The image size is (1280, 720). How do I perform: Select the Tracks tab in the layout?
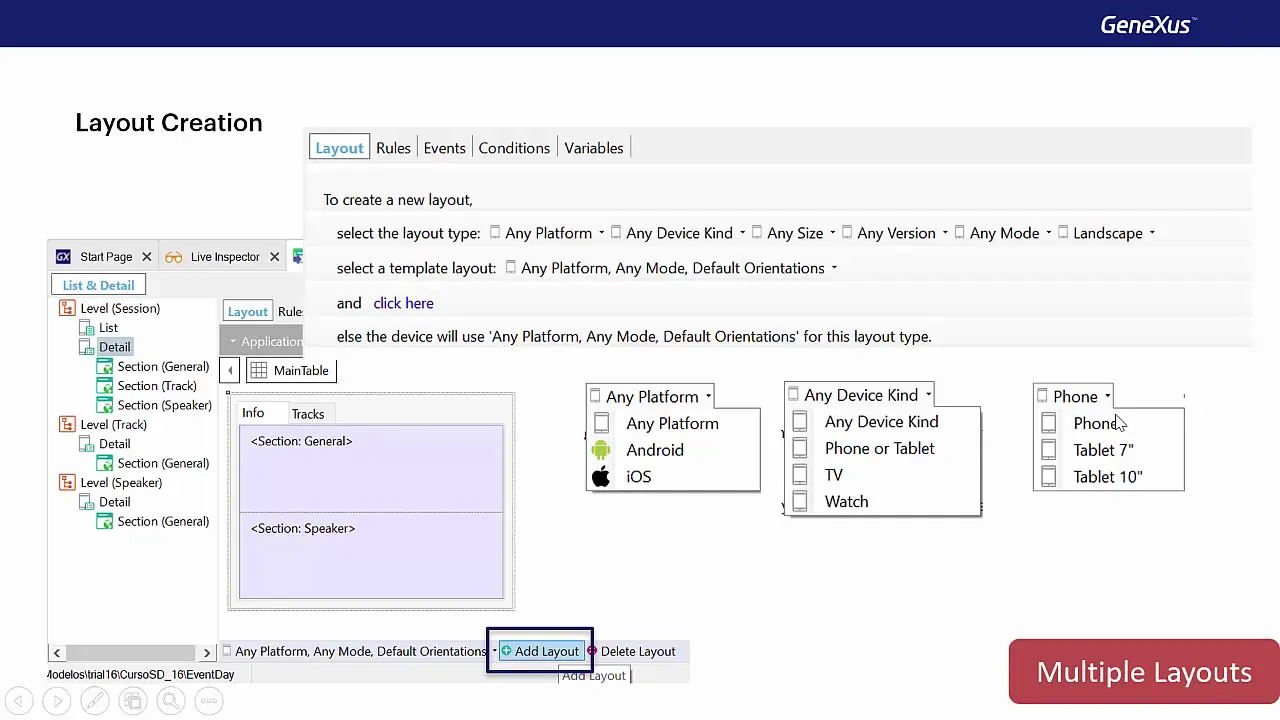point(308,414)
